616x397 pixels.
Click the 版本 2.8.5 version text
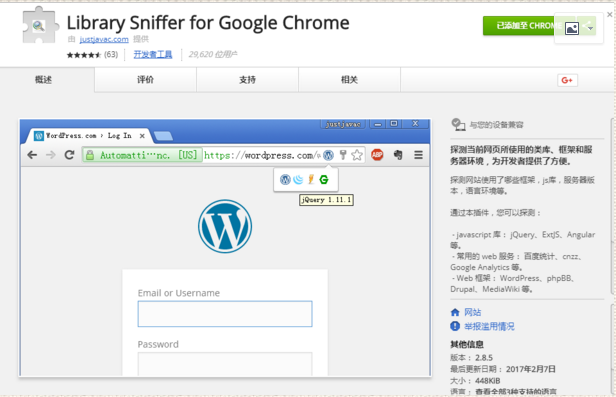pos(471,358)
